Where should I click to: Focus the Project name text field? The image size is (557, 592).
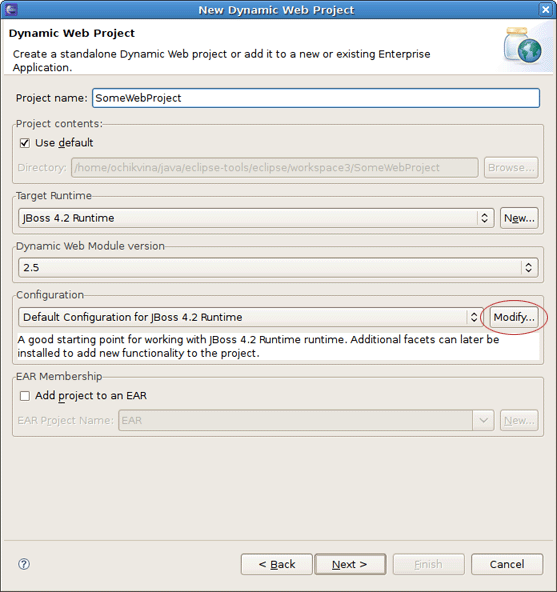point(316,98)
